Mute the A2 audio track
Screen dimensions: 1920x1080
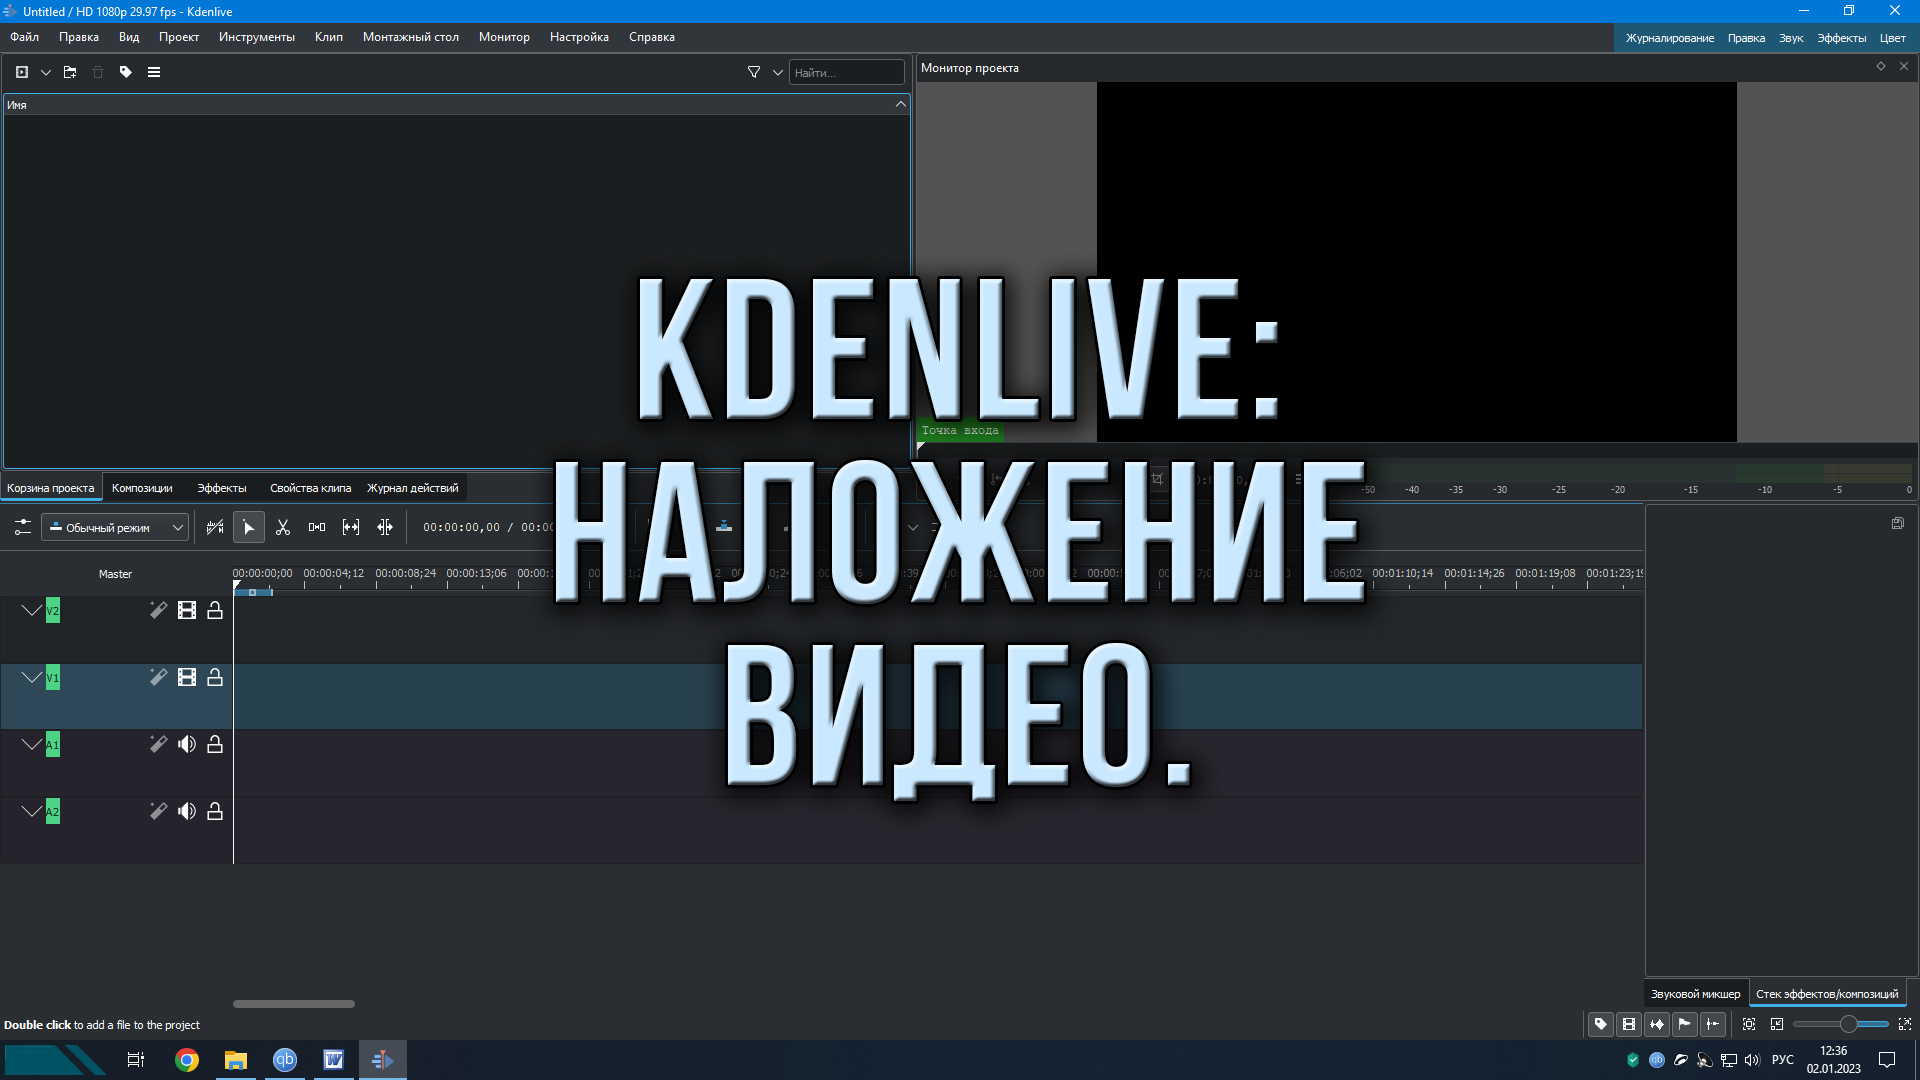pyautogui.click(x=187, y=811)
